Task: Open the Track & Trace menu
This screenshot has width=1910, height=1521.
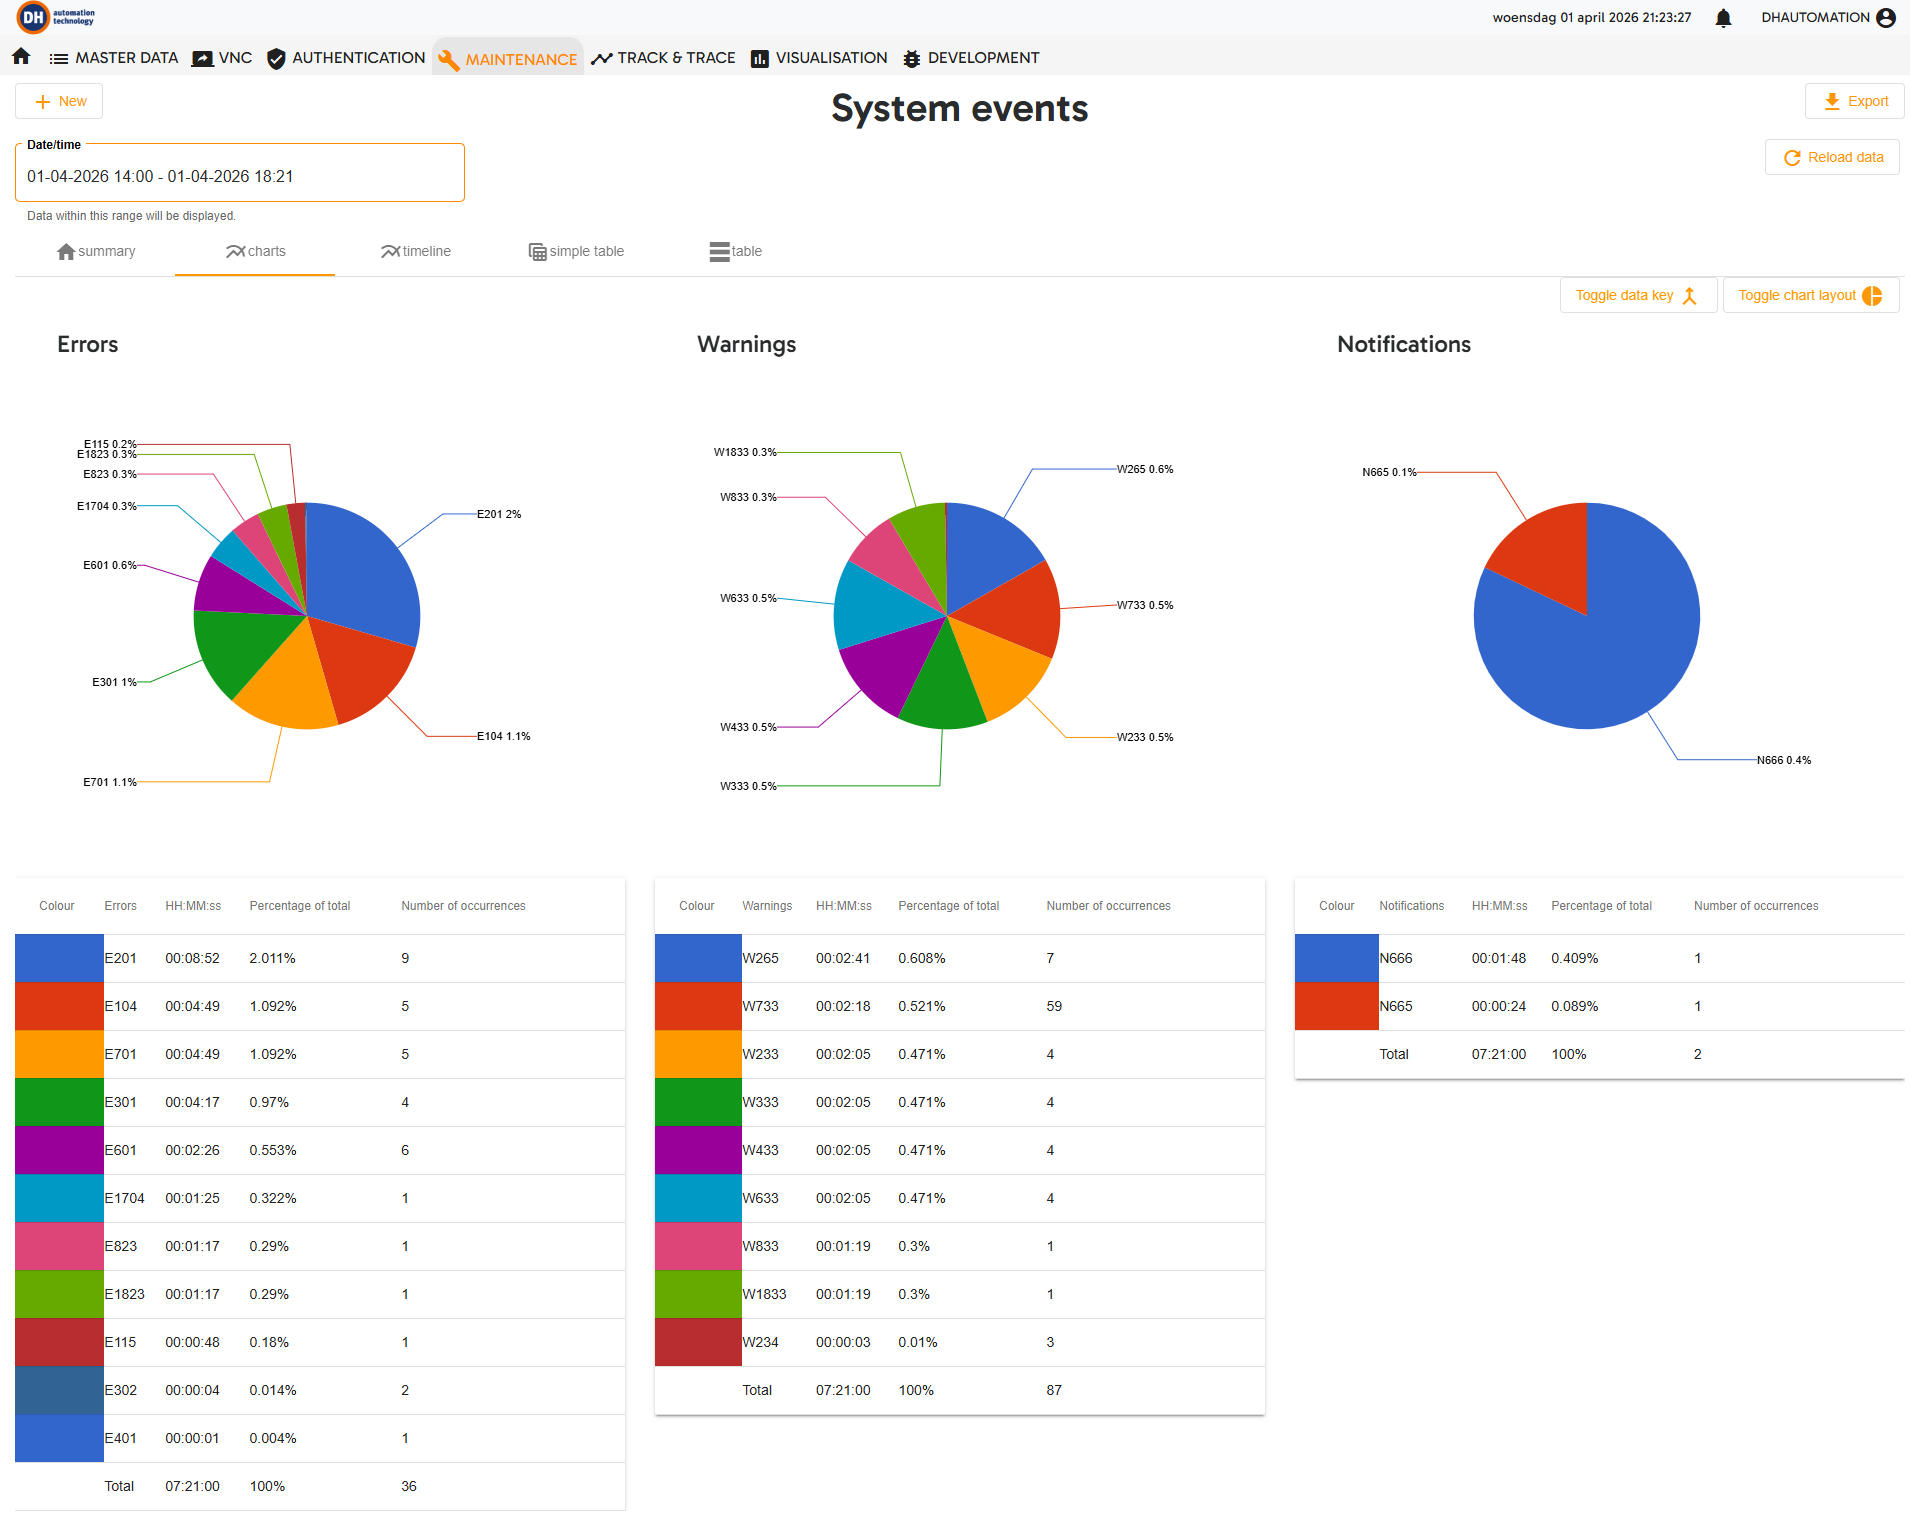Action: (664, 58)
